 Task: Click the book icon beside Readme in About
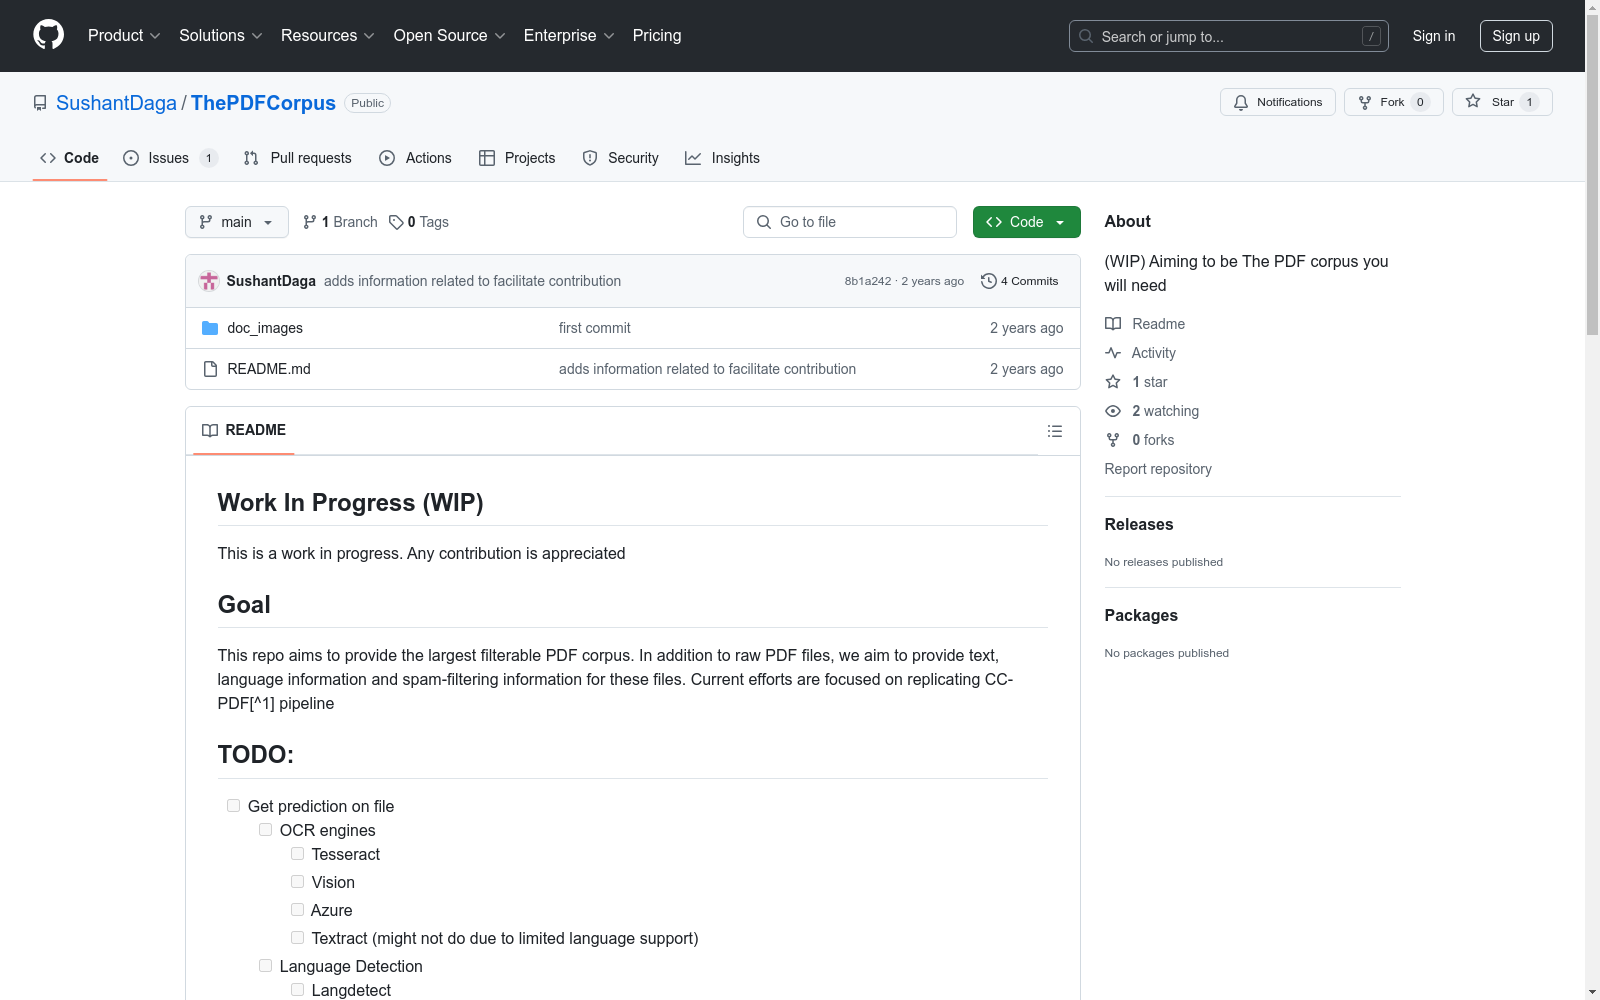[1113, 324]
